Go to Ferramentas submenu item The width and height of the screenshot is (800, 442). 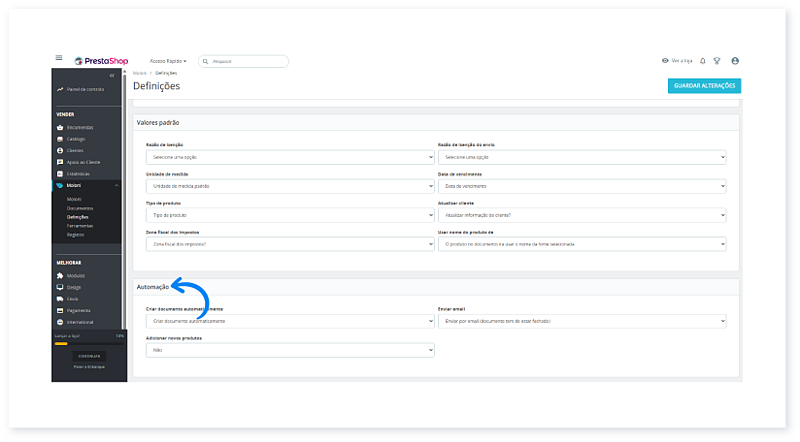(81, 225)
